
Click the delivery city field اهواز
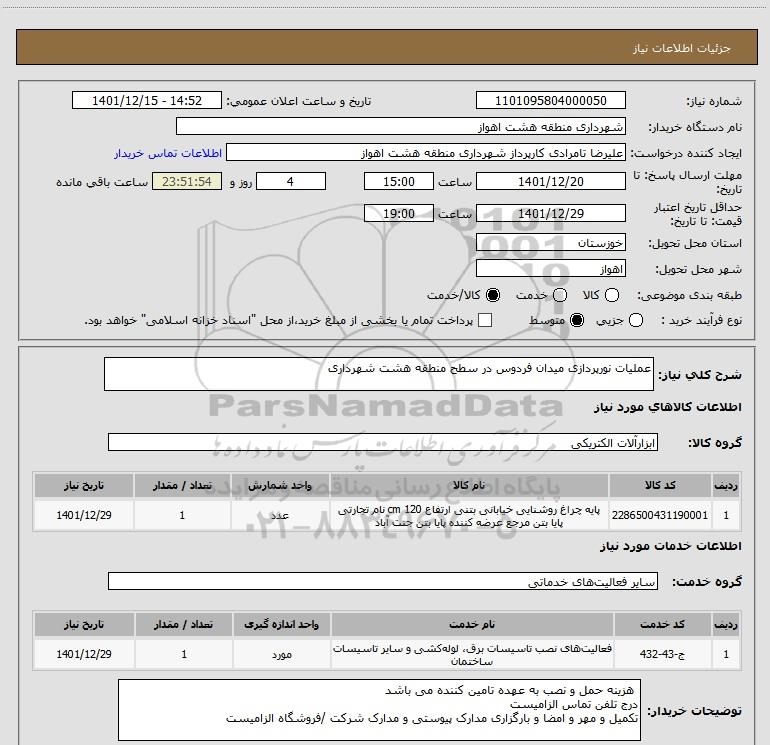(x=550, y=268)
